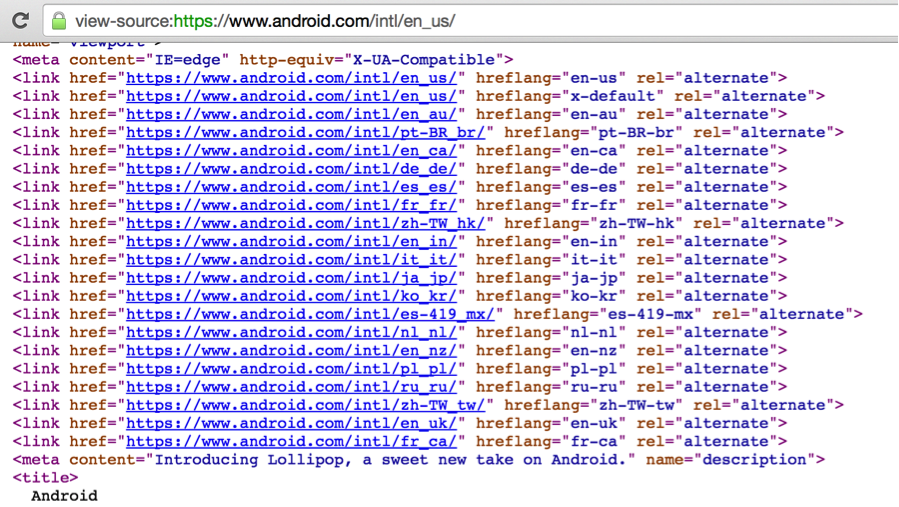This screenshot has height=507, width=899.
Task: Open the pt-BR_br intl link
Action: coord(305,132)
